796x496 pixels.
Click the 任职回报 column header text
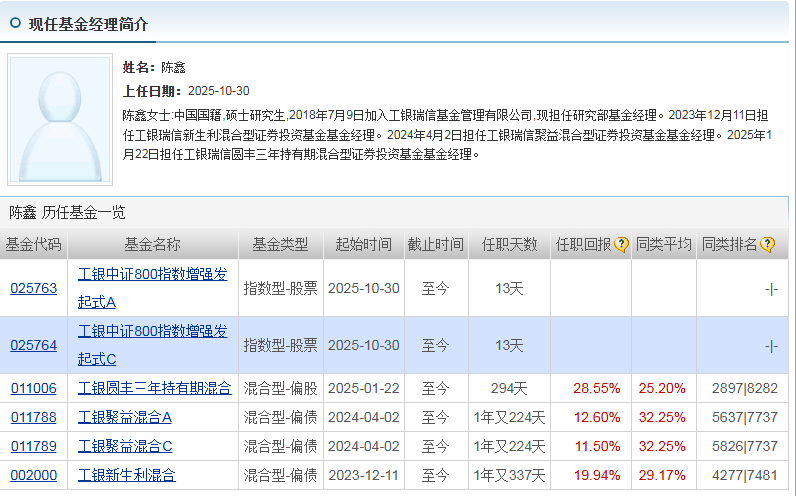coord(584,245)
